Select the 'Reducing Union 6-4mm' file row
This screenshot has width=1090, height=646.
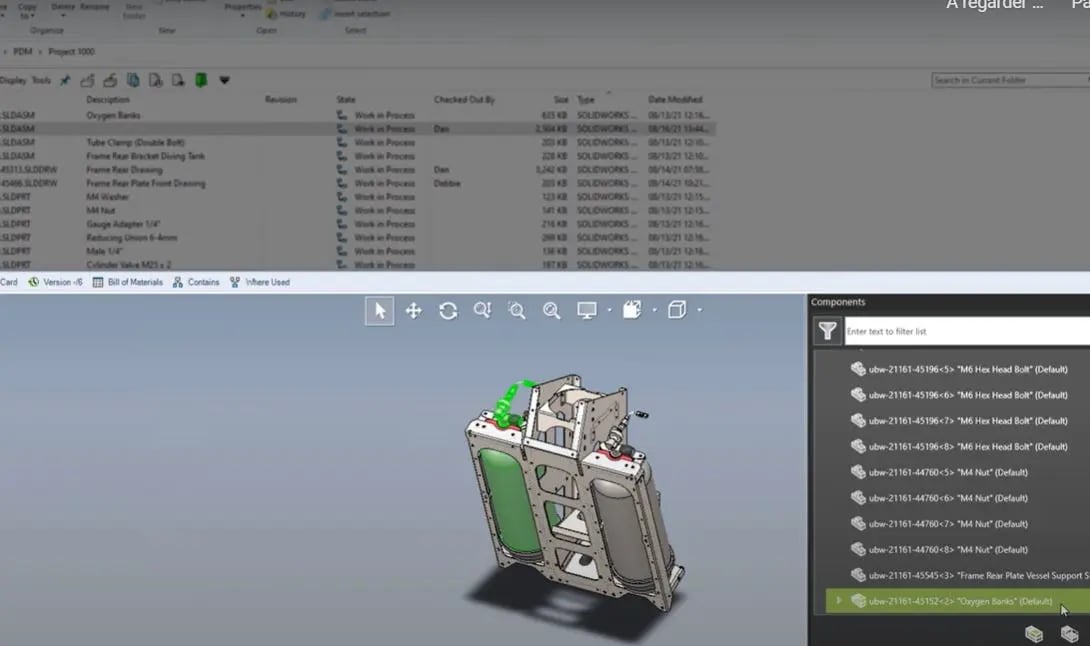357,238
